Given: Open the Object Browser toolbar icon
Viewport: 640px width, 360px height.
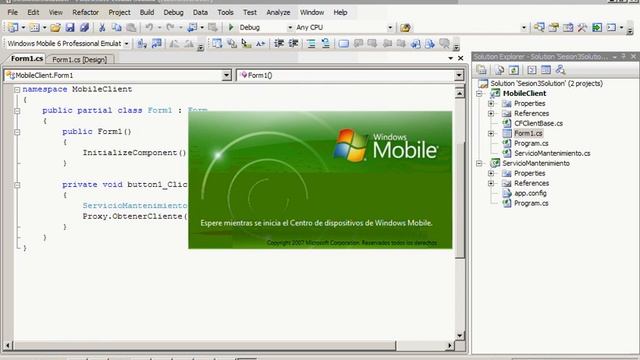Looking at the screenshot, I should coord(568,27).
